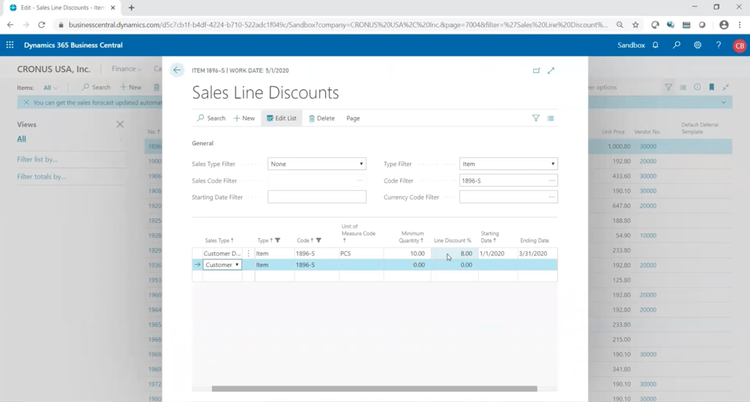Image resolution: width=750 pixels, height=402 pixels.
Task: Click Search in the dialog toolbar
Action: pos(211,118)
